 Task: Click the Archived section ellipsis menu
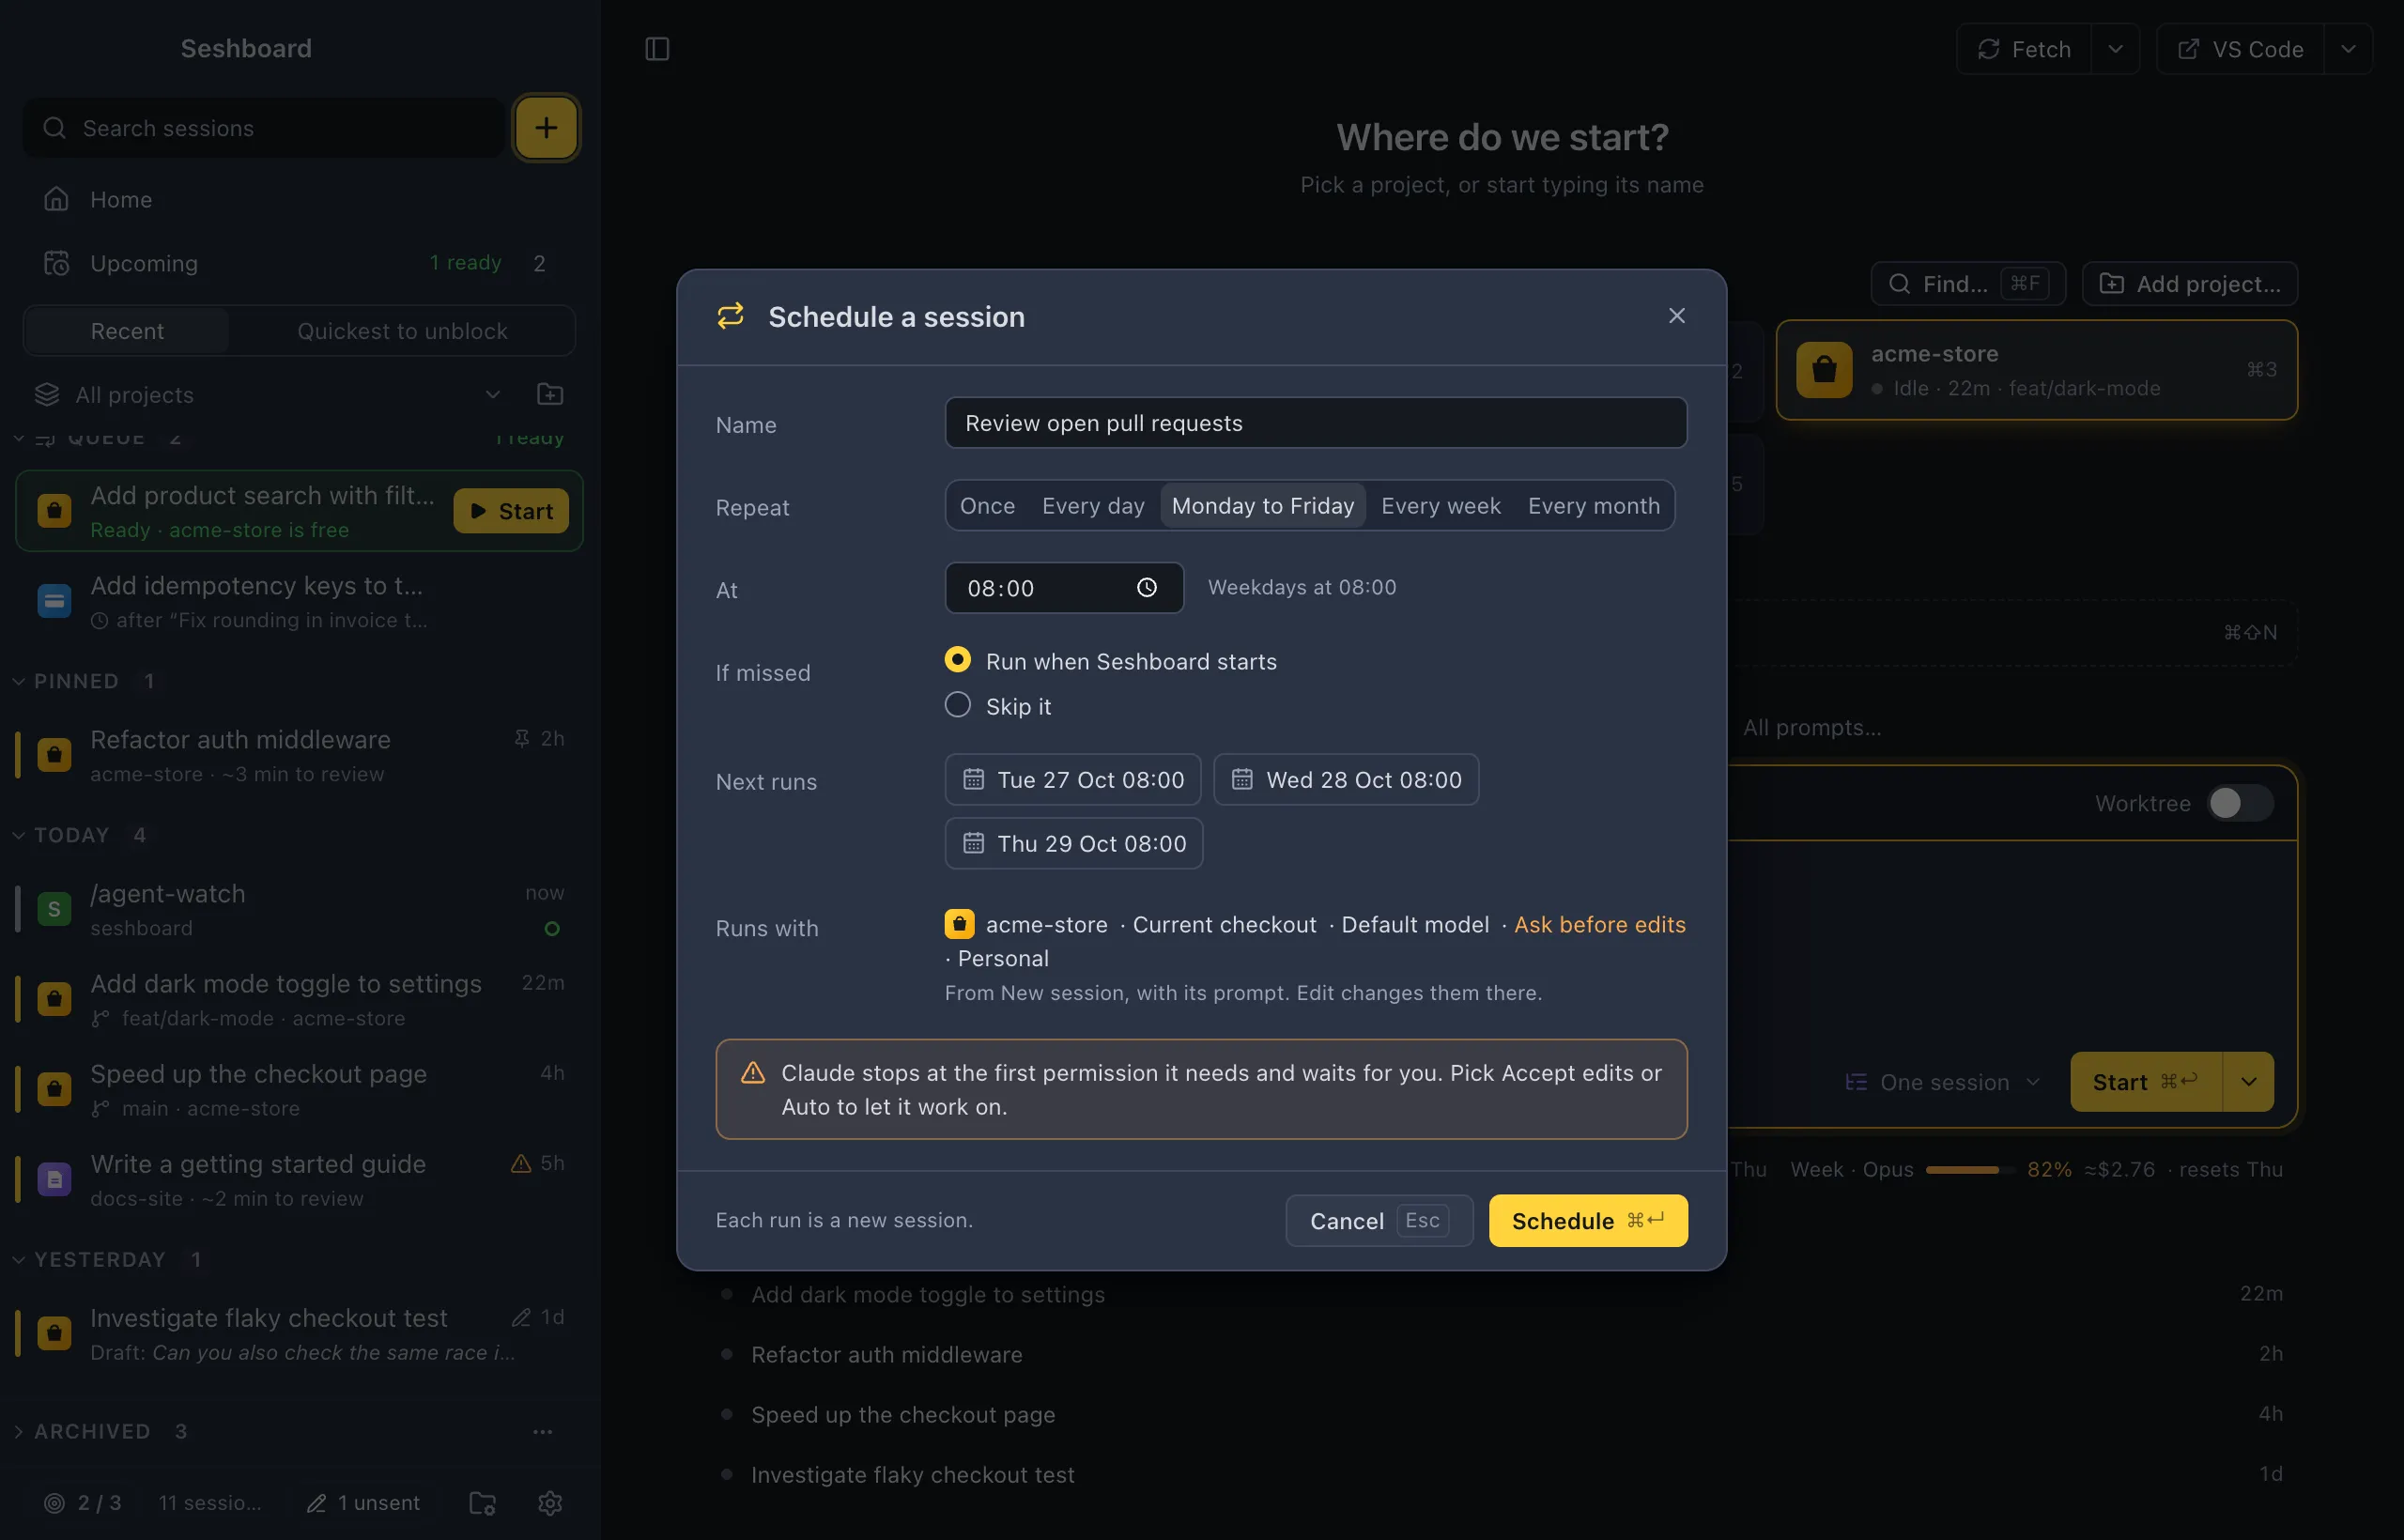(x=543, y=1431)
